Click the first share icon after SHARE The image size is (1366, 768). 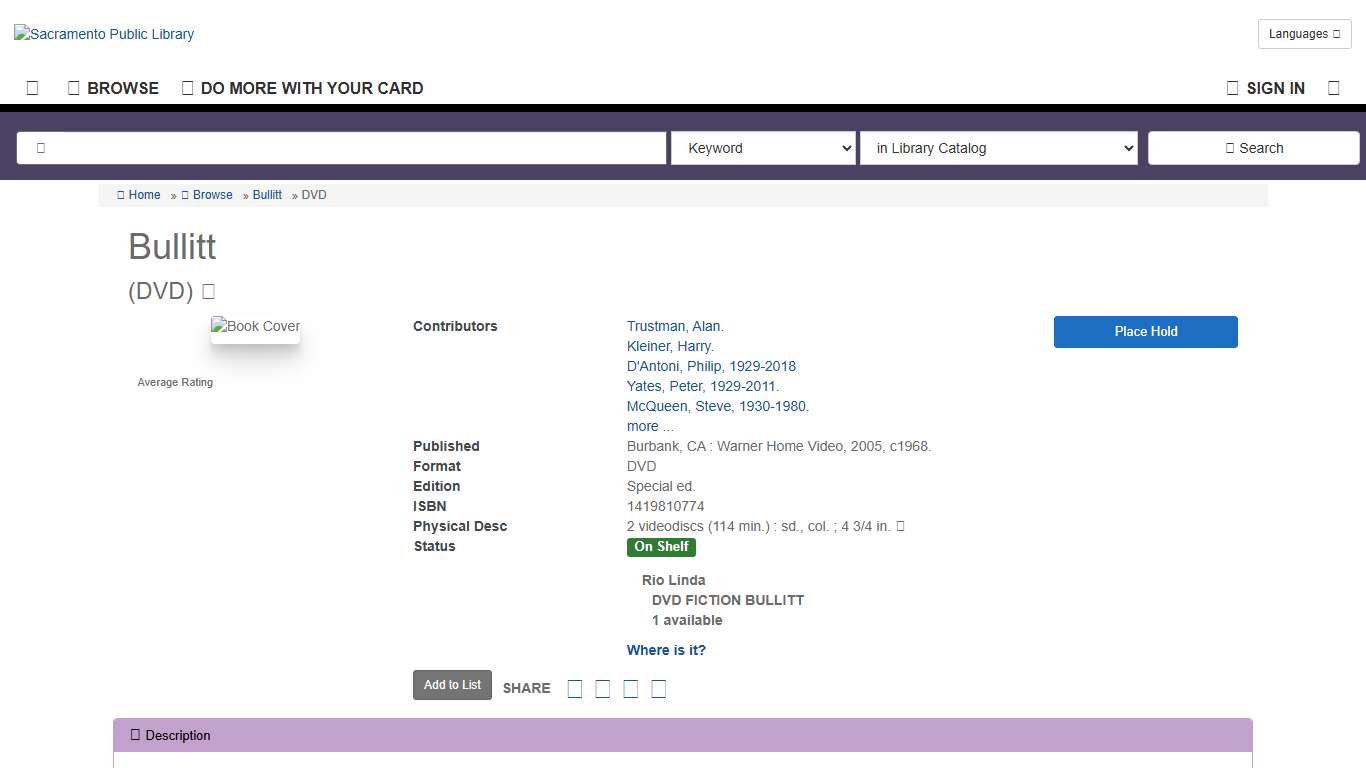click(575, 689)
